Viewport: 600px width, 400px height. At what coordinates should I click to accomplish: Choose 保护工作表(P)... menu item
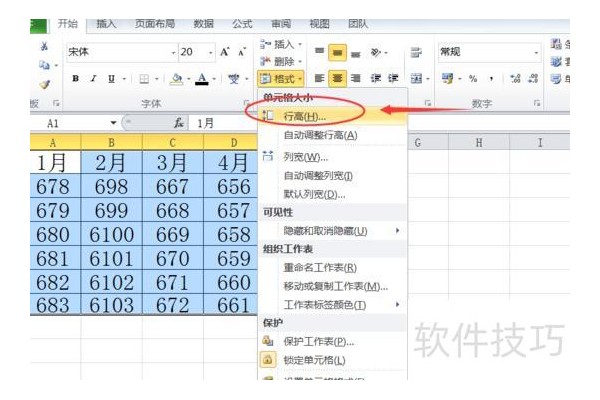click(x=332, y=341)
